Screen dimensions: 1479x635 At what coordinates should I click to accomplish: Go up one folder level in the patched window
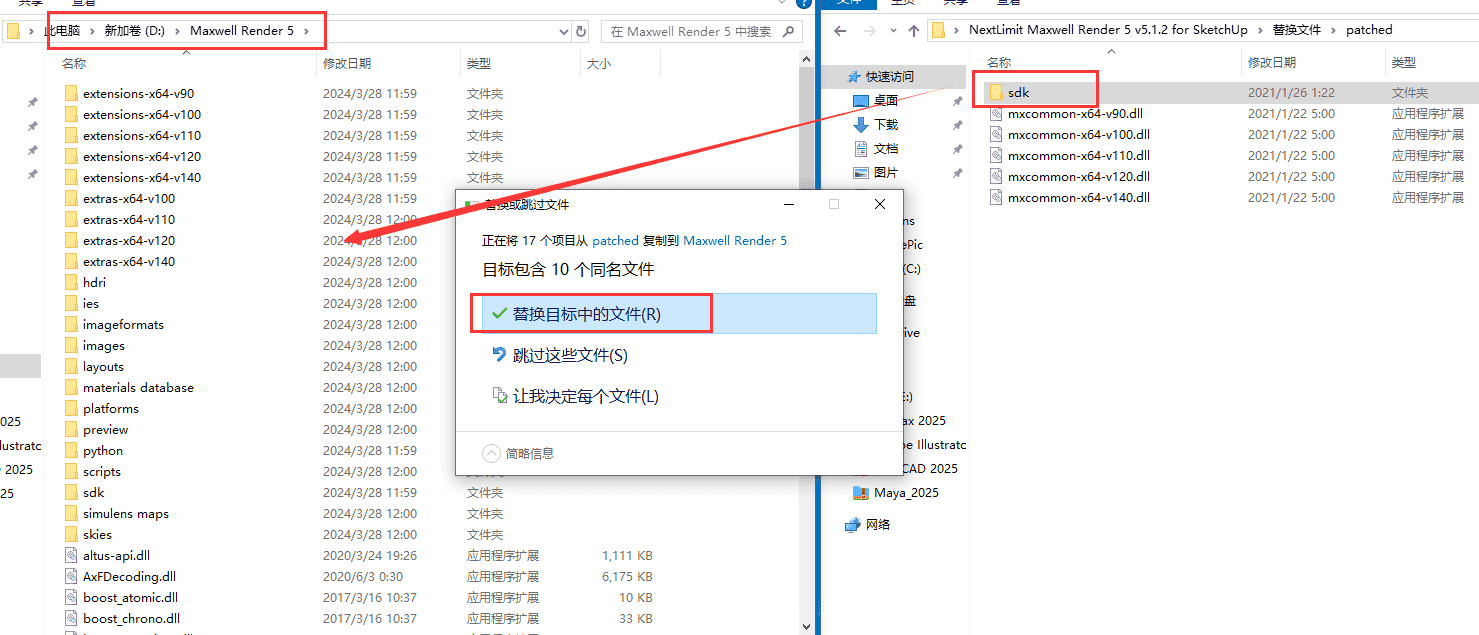pos(913,30)
